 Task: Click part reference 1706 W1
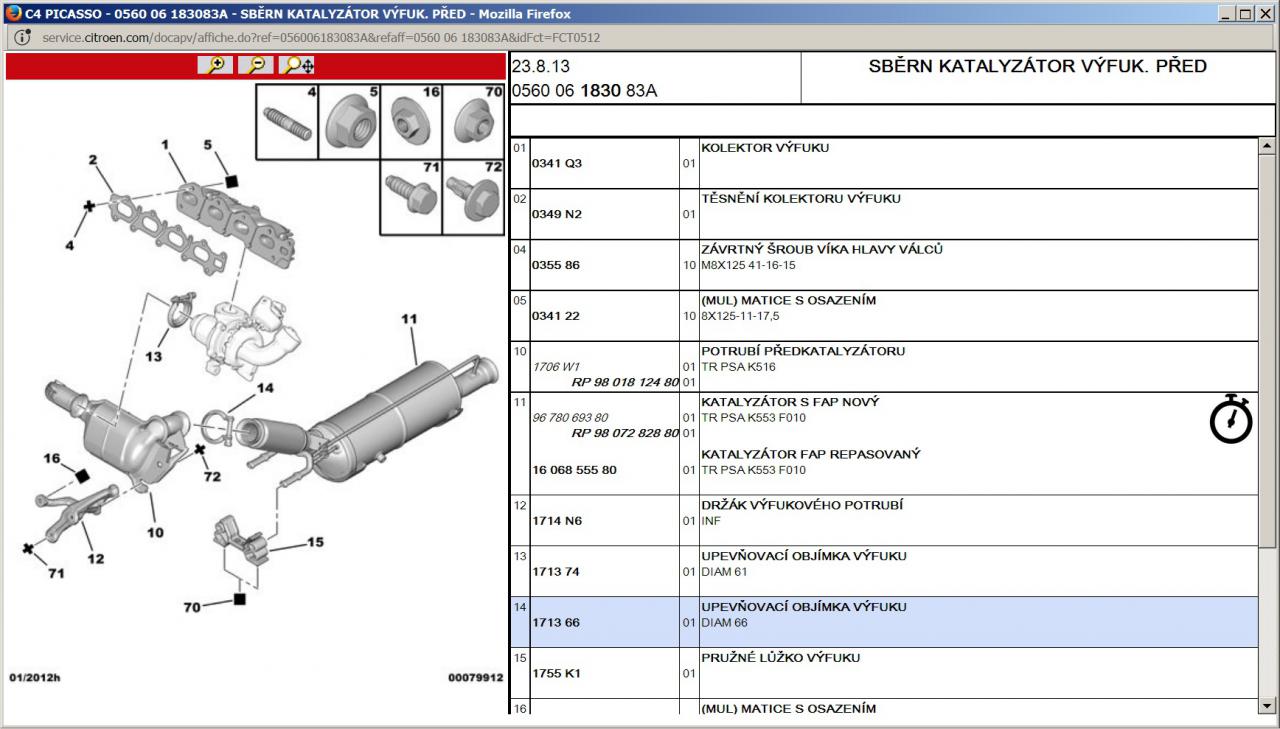point(556,367)
